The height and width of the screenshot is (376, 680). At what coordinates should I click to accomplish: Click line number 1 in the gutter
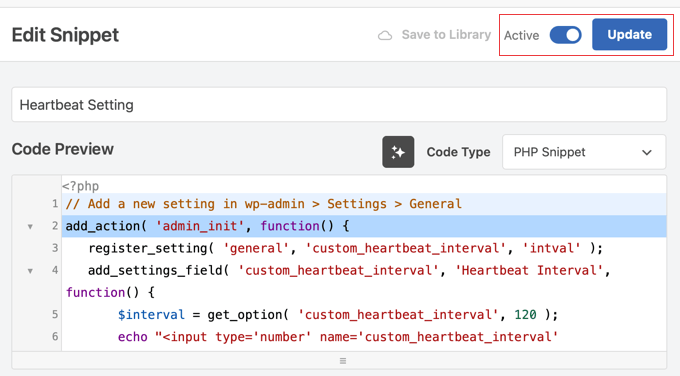click(55, 204)
